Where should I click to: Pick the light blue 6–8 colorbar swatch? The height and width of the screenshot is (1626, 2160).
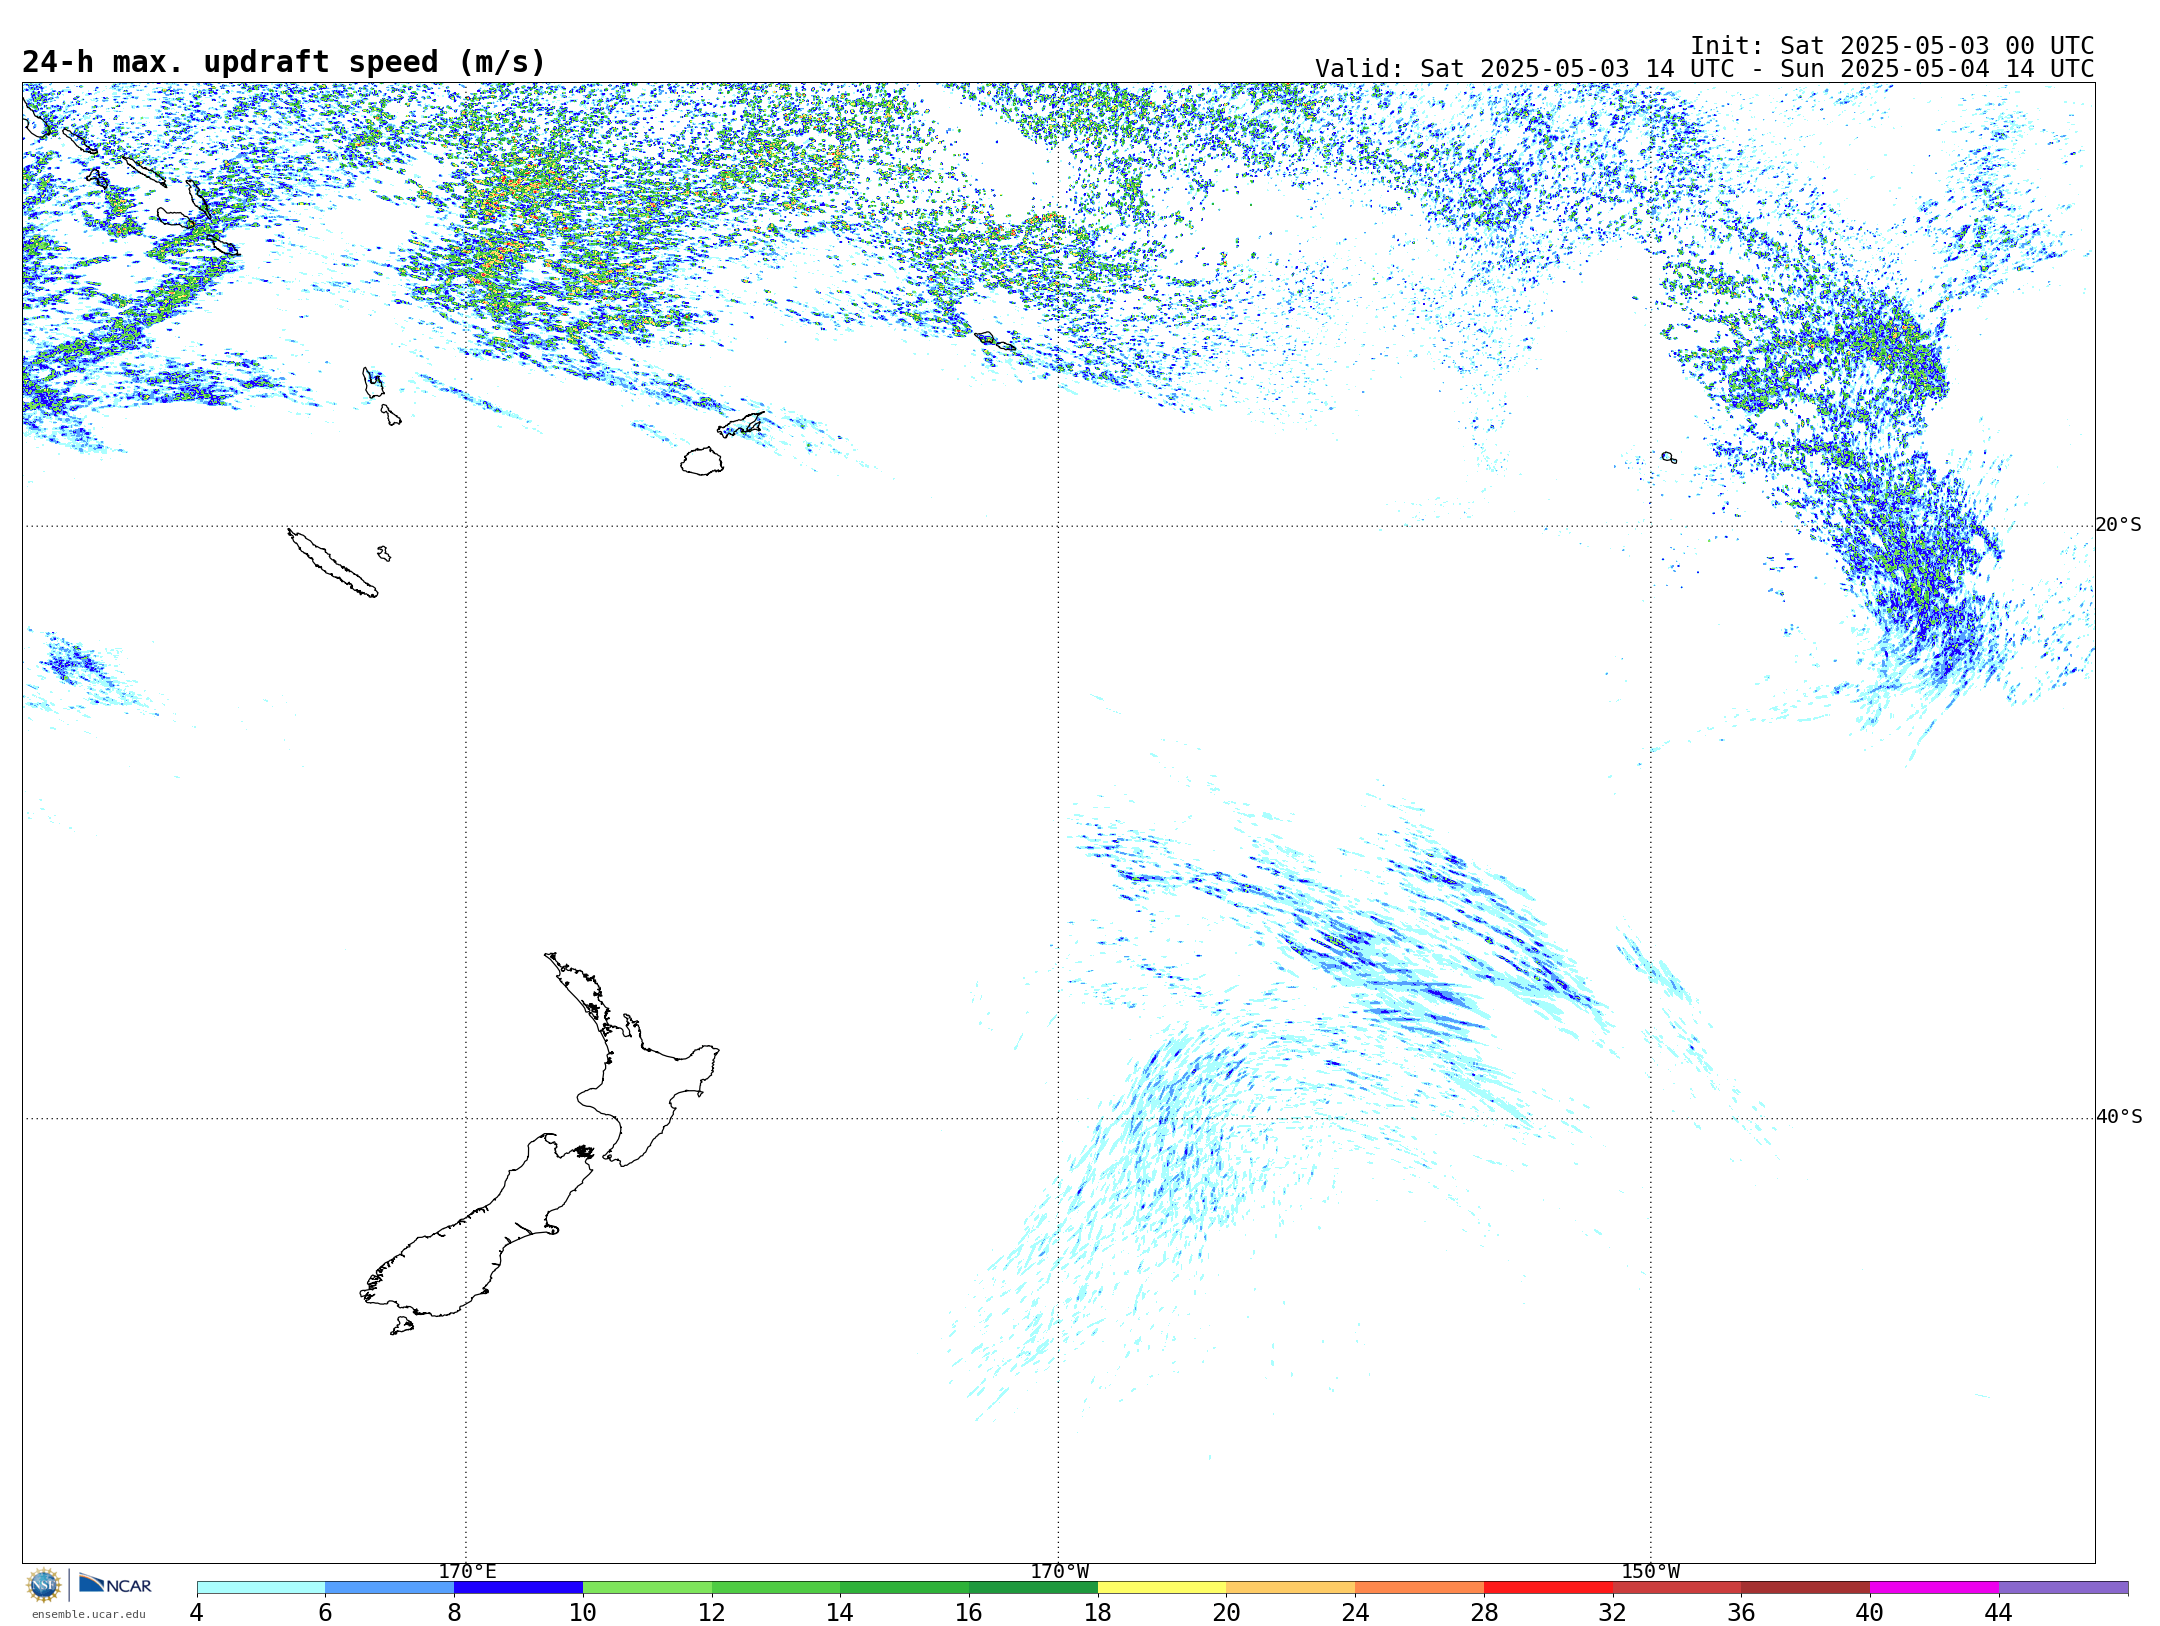click(x=390, y=1587)
